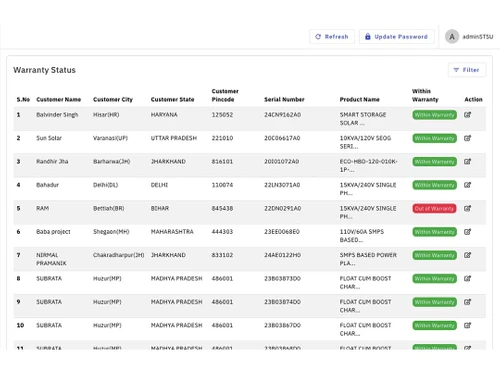Open action icon for Bahadur row
Screen dimensions: 500x375
tap(467, 185)
